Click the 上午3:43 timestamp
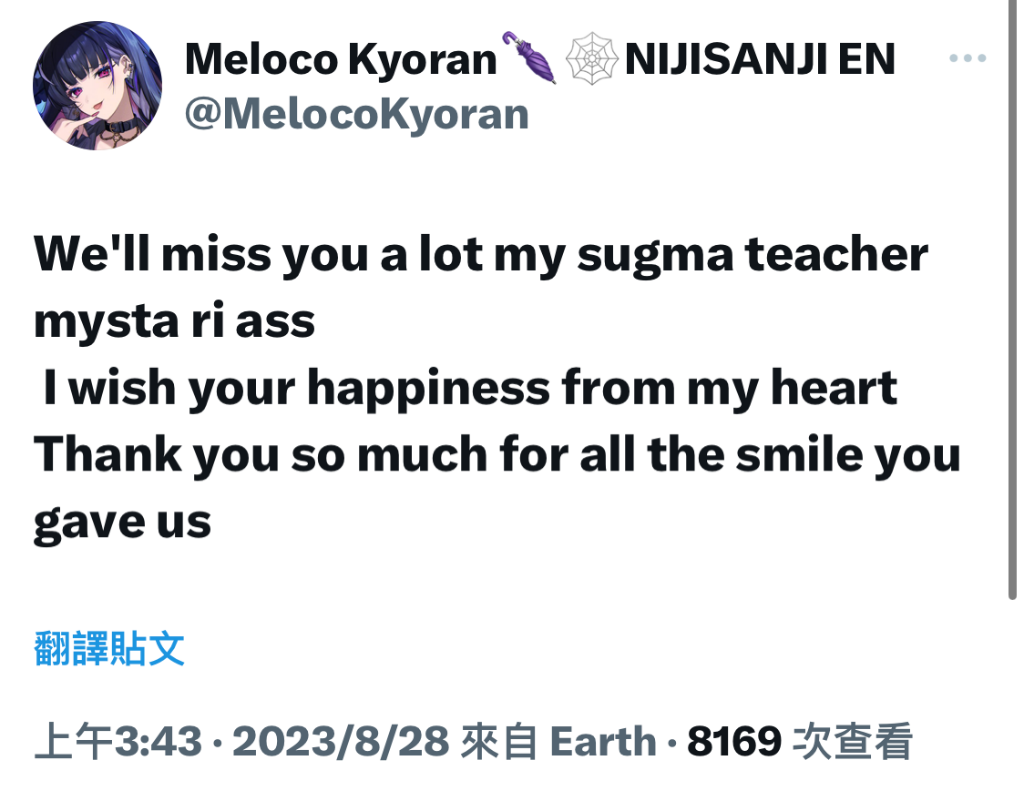Viewport: 1024px width, 789px height. coord(118,741)
